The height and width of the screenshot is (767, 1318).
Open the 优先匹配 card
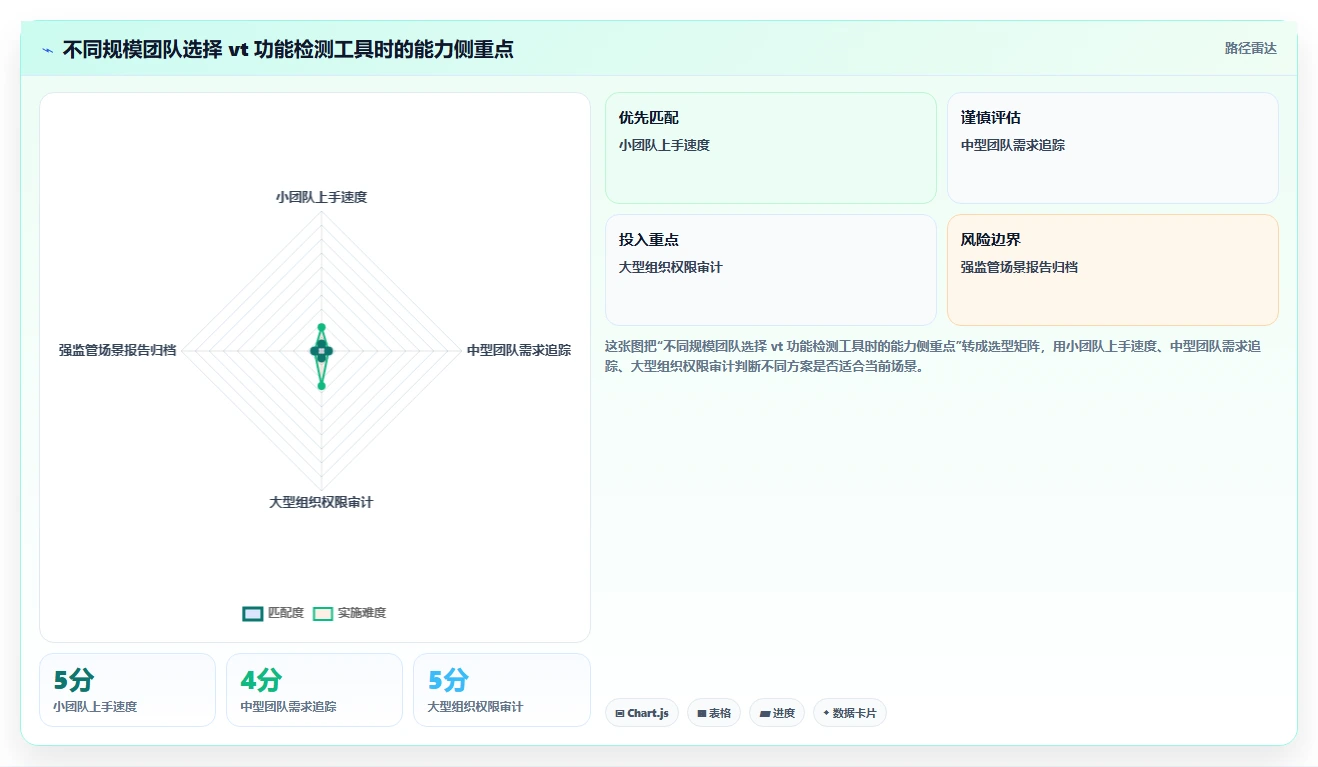coord(771,148)
